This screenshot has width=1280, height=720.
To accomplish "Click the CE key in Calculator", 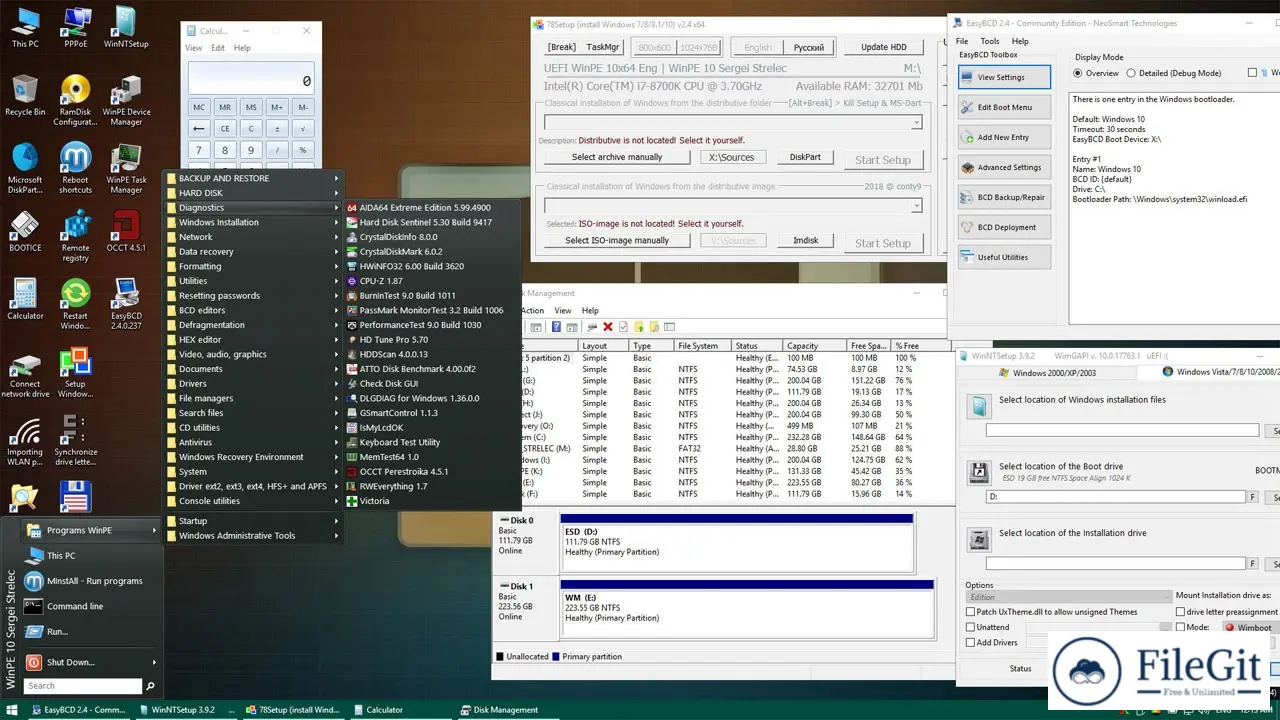I will click(x=225, y=128).
